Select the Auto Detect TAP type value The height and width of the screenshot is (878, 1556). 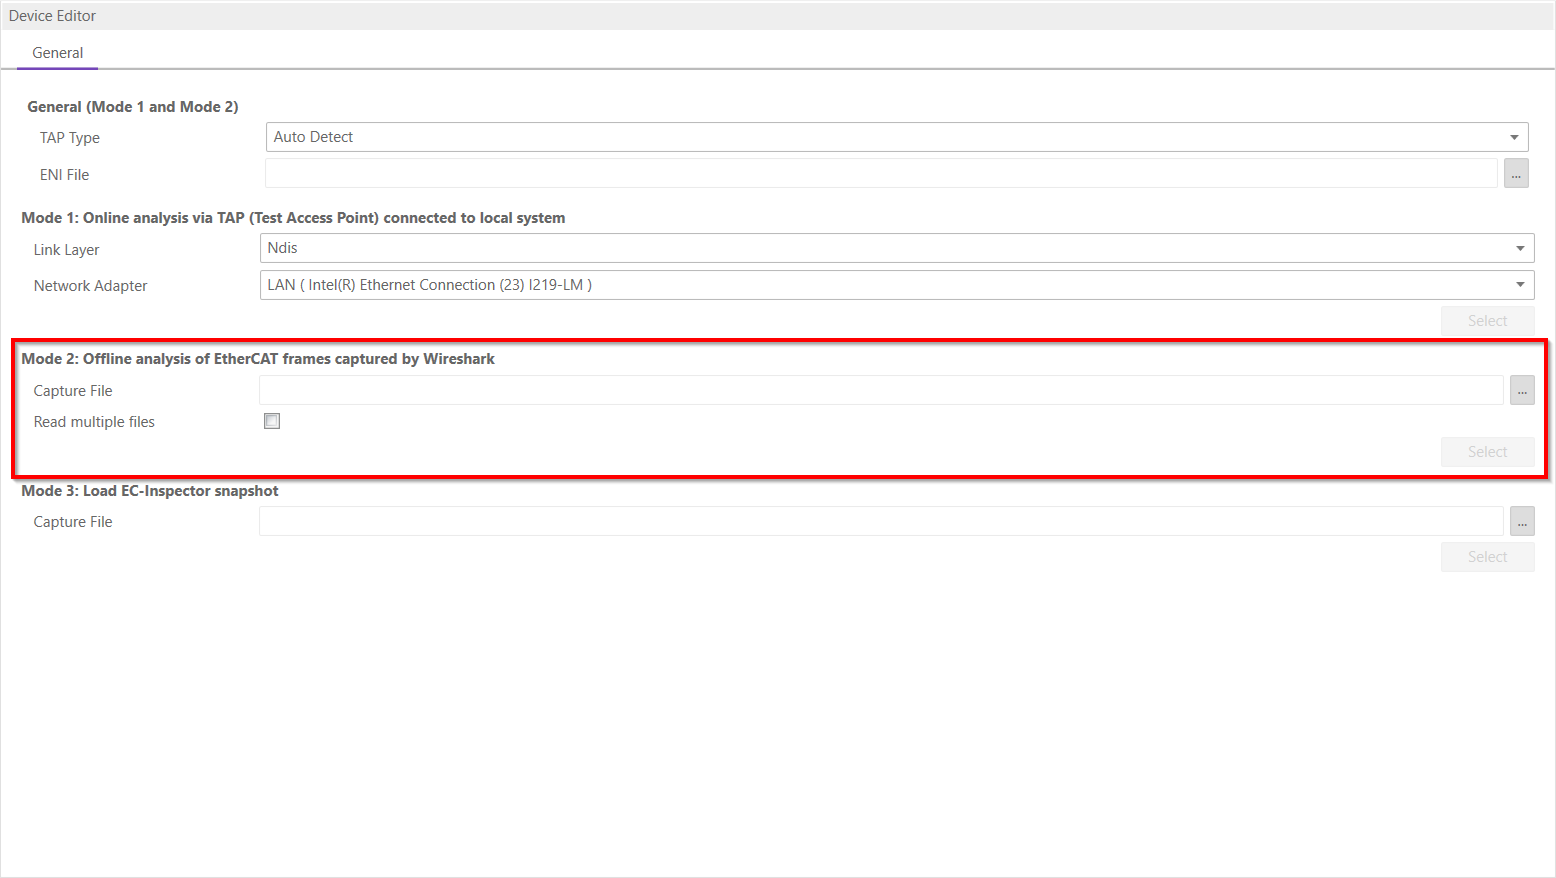(313, 136)
